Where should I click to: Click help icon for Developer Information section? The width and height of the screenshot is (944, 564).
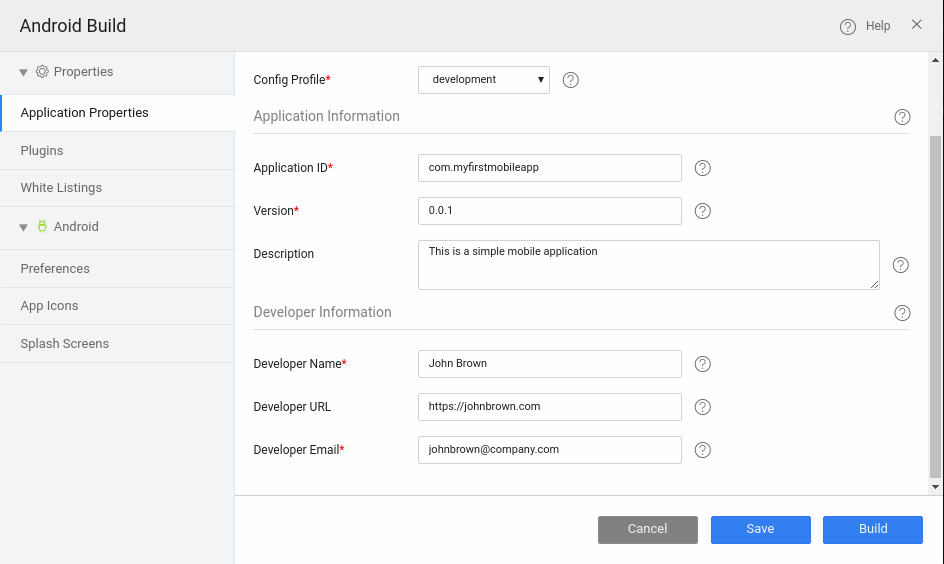pyautogui.click(x=902, y=313)
